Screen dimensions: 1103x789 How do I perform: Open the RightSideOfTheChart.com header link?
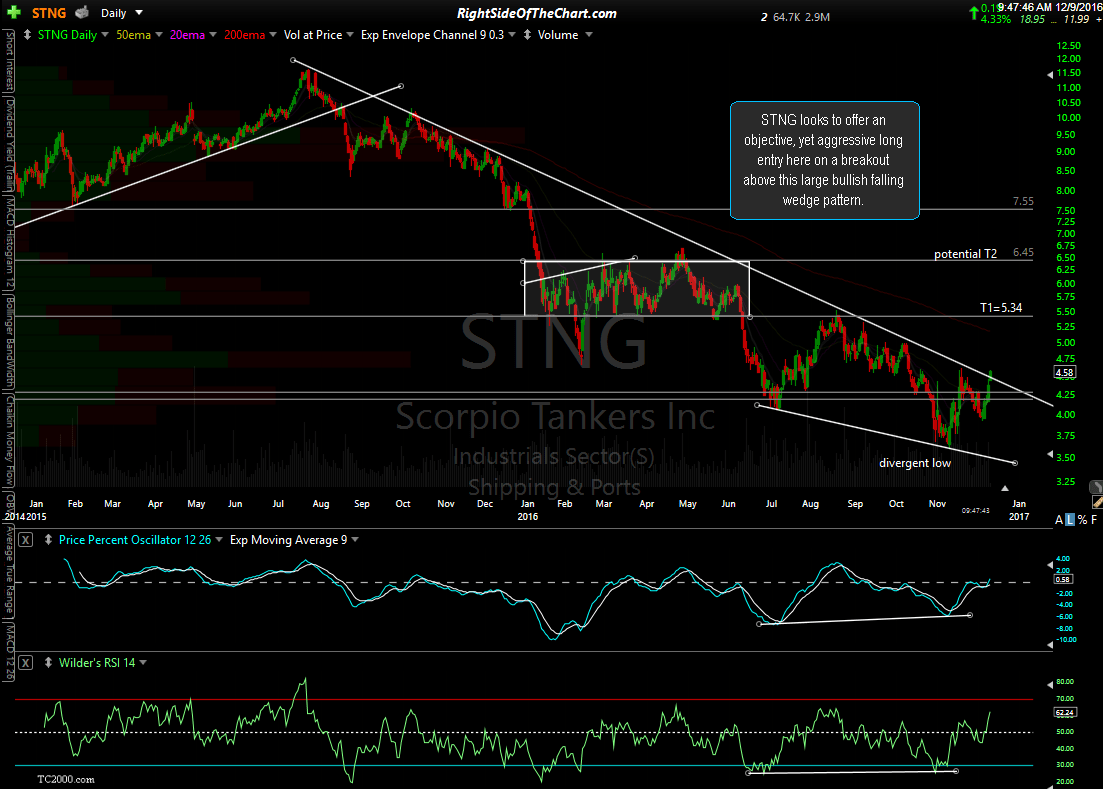(536, 13)
